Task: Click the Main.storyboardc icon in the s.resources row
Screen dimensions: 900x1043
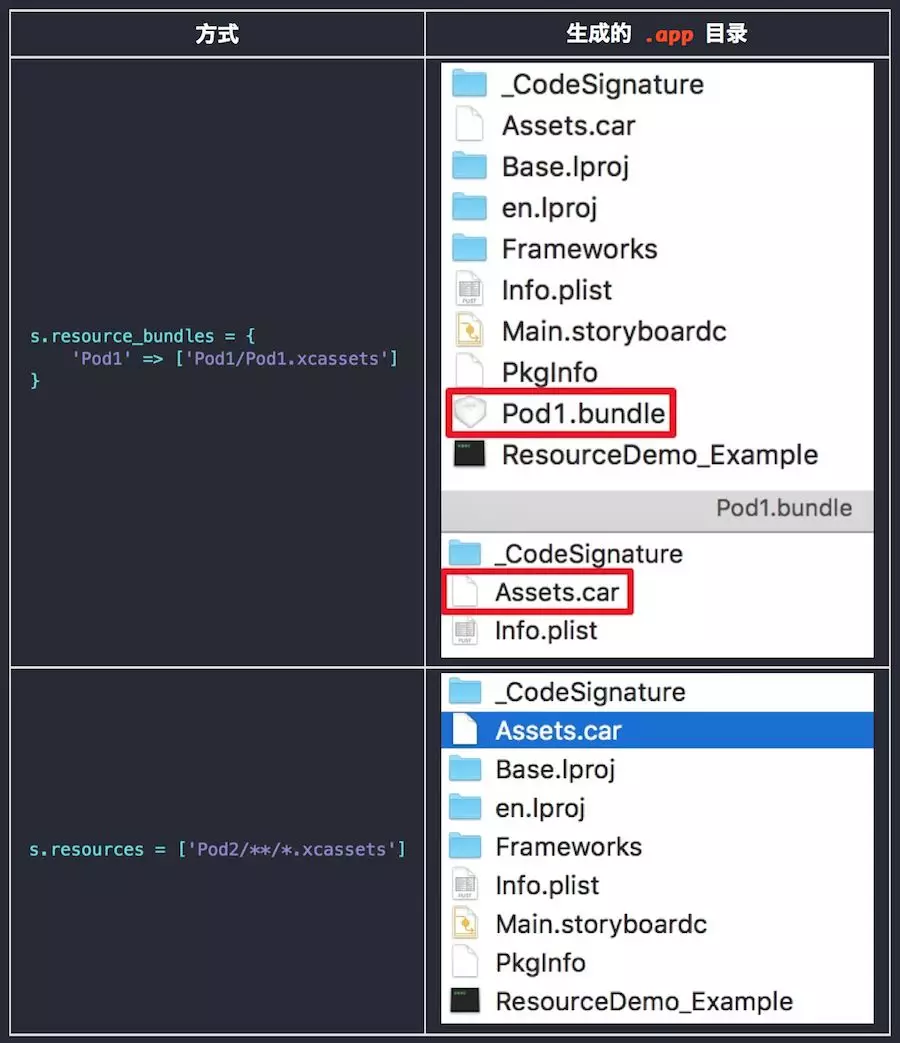Action: (465, 924)
